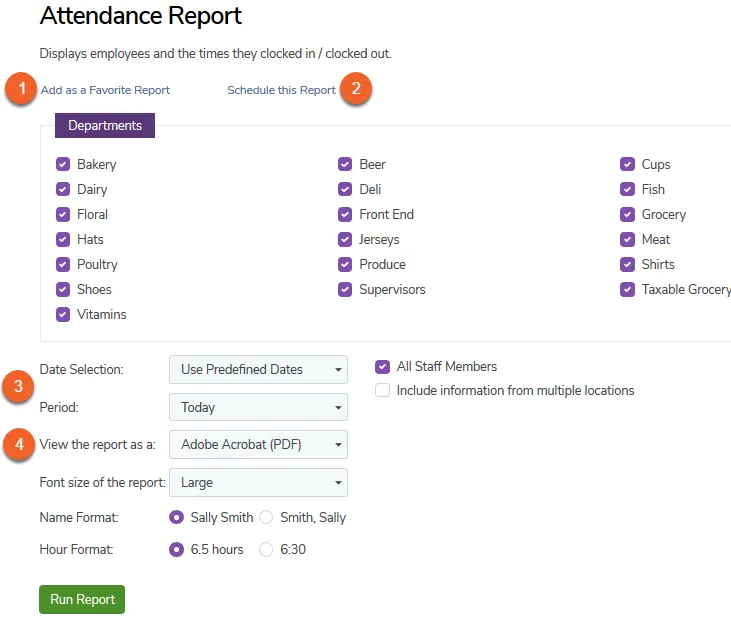
Task: Uncheck the Shoes department
Action: click(63, 290)
